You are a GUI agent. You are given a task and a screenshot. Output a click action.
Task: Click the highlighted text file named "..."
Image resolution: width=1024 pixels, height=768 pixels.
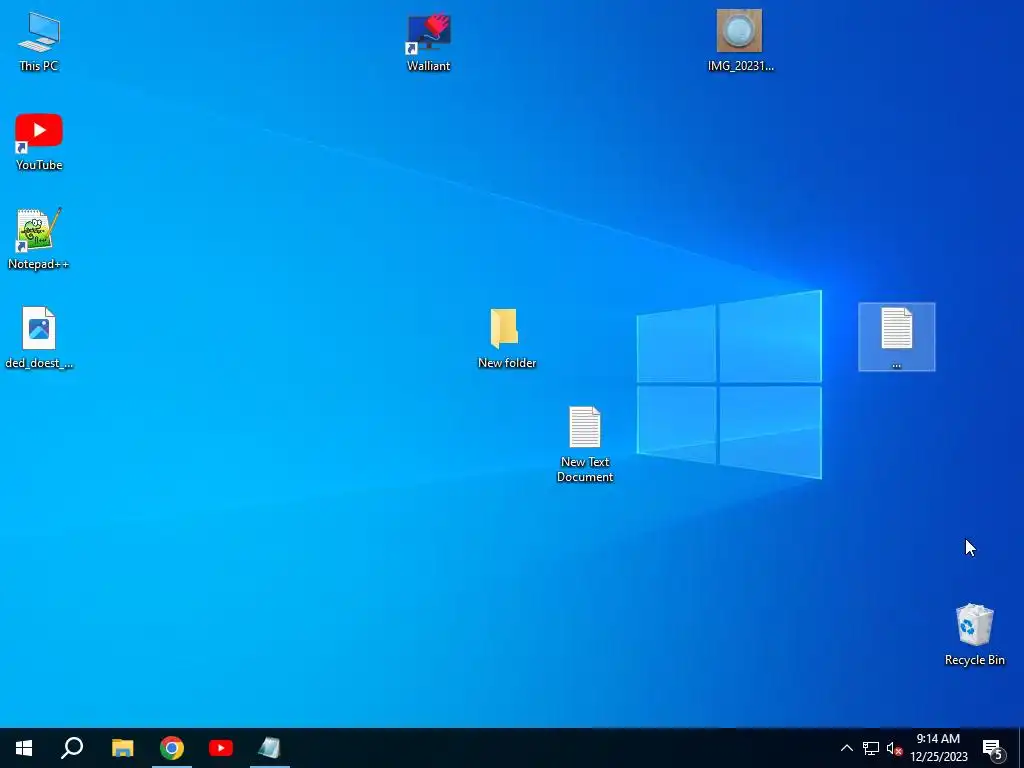pyautogui.click(x=897, y=337)
